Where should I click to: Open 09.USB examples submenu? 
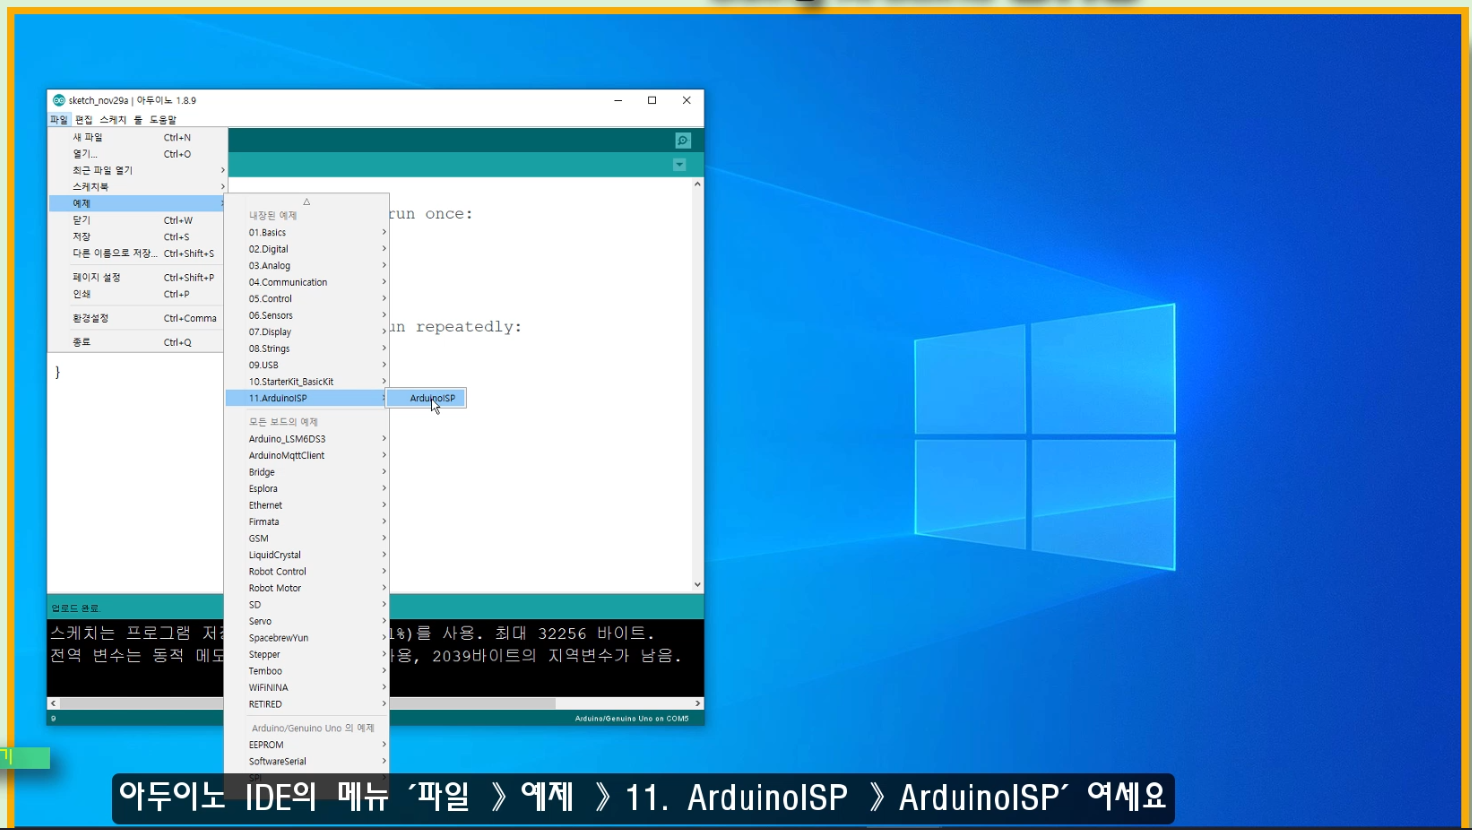(307, 365)
